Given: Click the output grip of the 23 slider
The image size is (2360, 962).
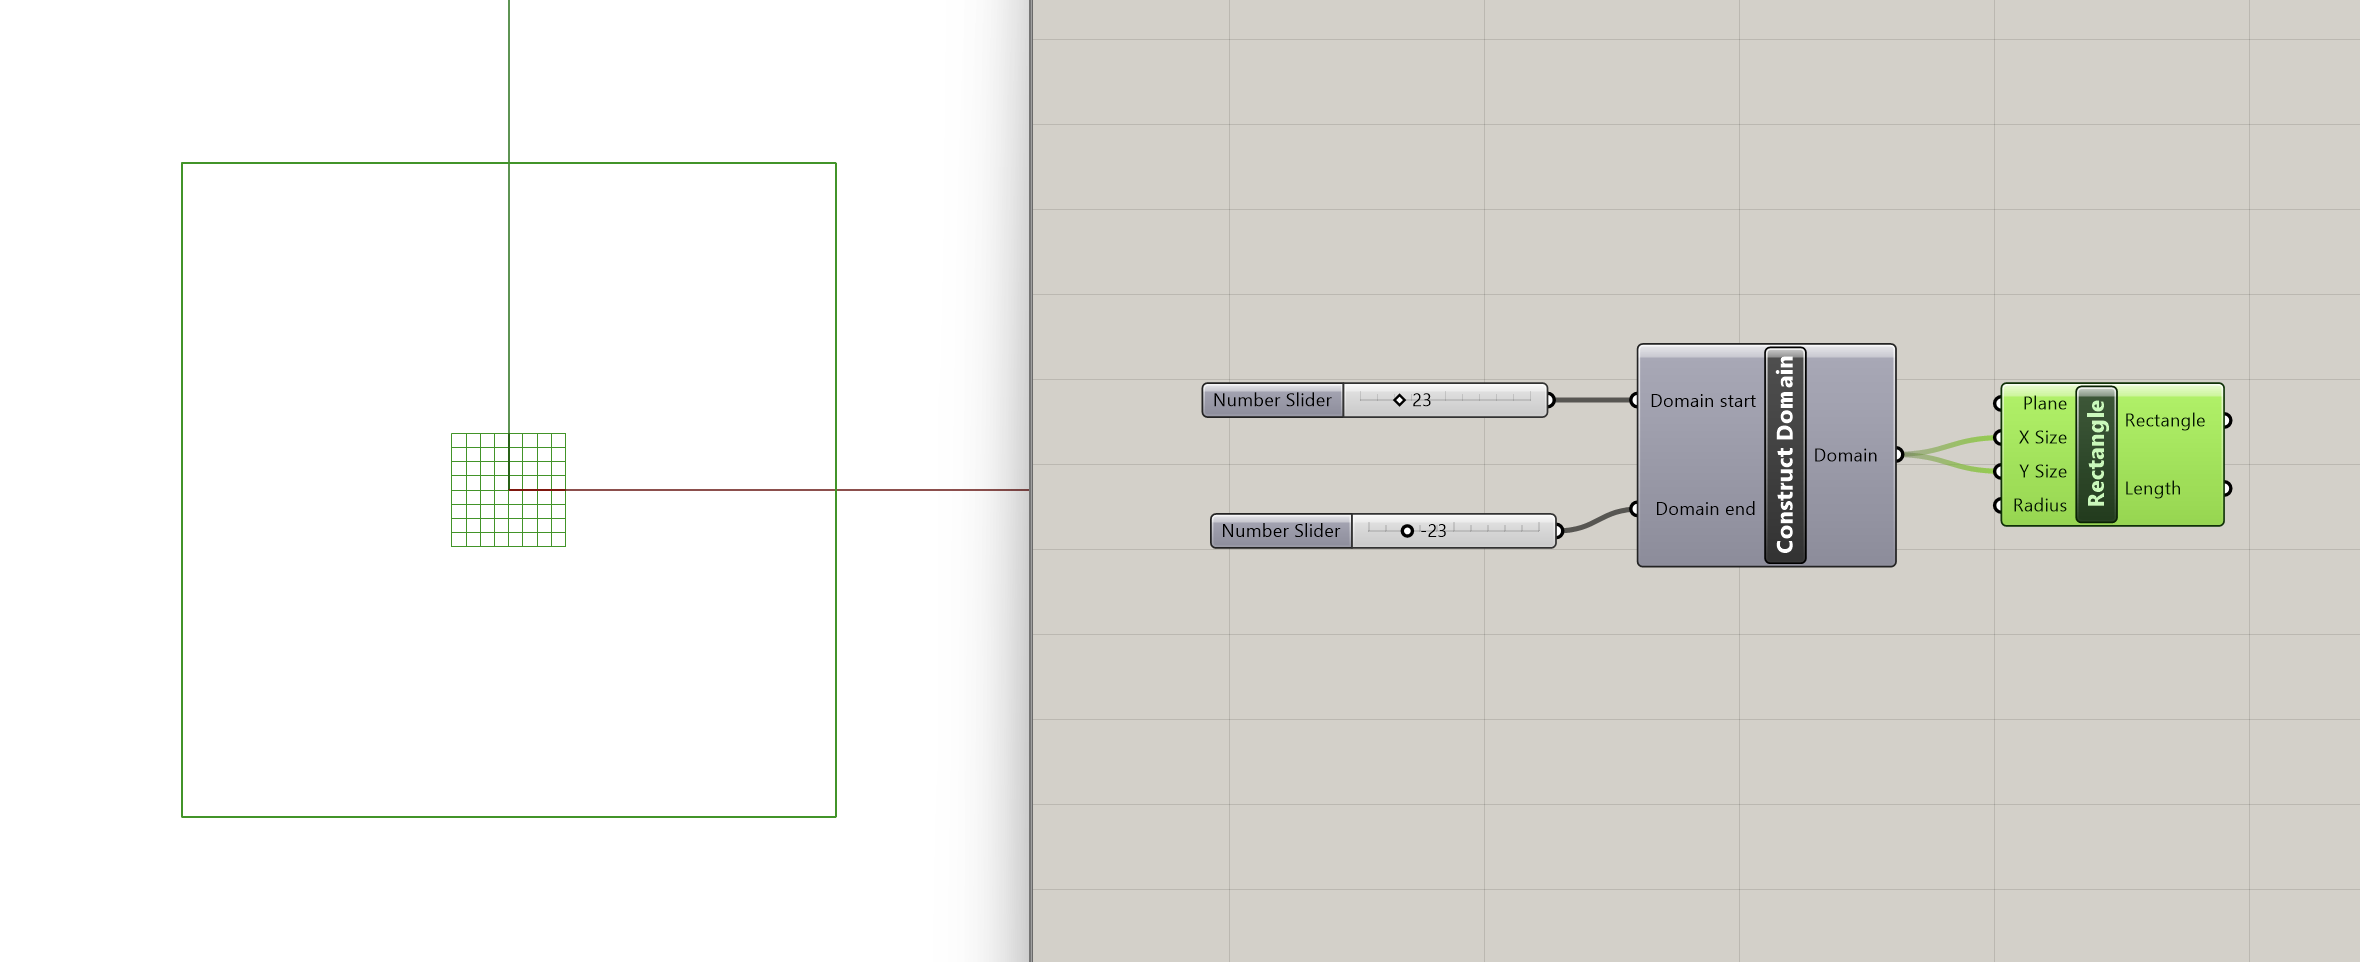Looking at the screenshot, I should click(1551, 400).
